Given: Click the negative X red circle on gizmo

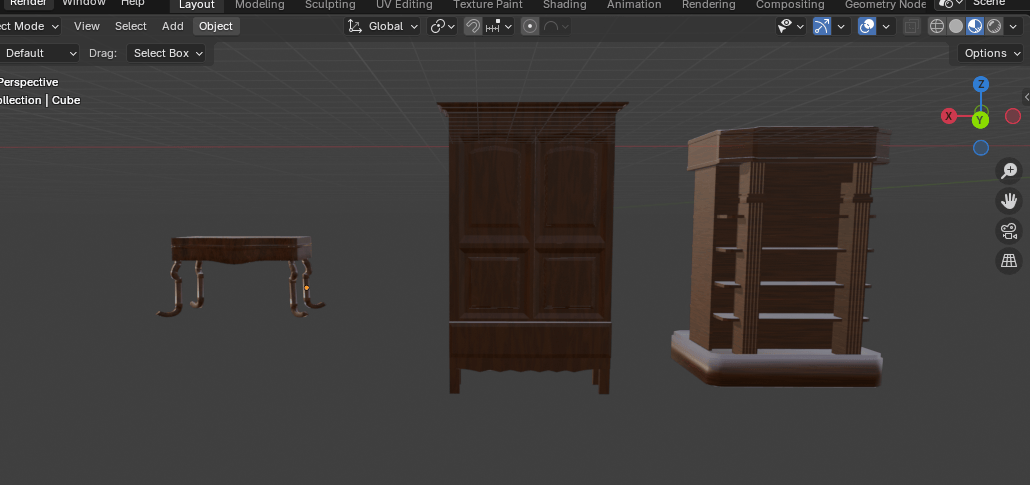Looking at the screenshot, I should click(x=1013, y=116).
